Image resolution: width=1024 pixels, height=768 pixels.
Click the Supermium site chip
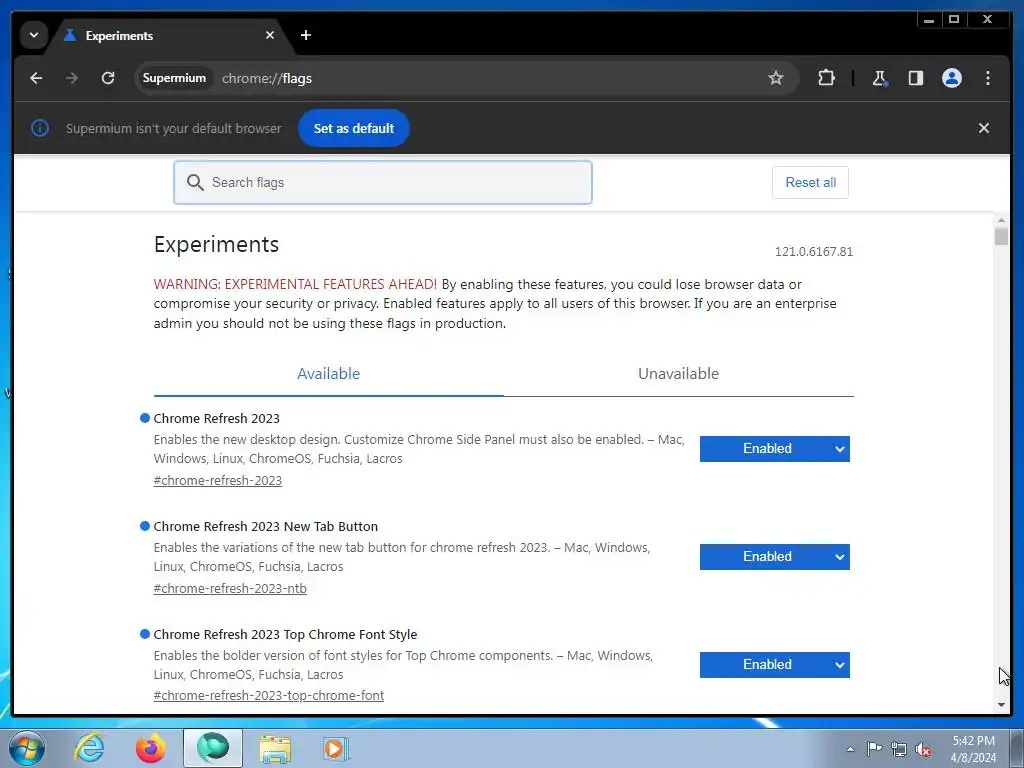[174, 78]
